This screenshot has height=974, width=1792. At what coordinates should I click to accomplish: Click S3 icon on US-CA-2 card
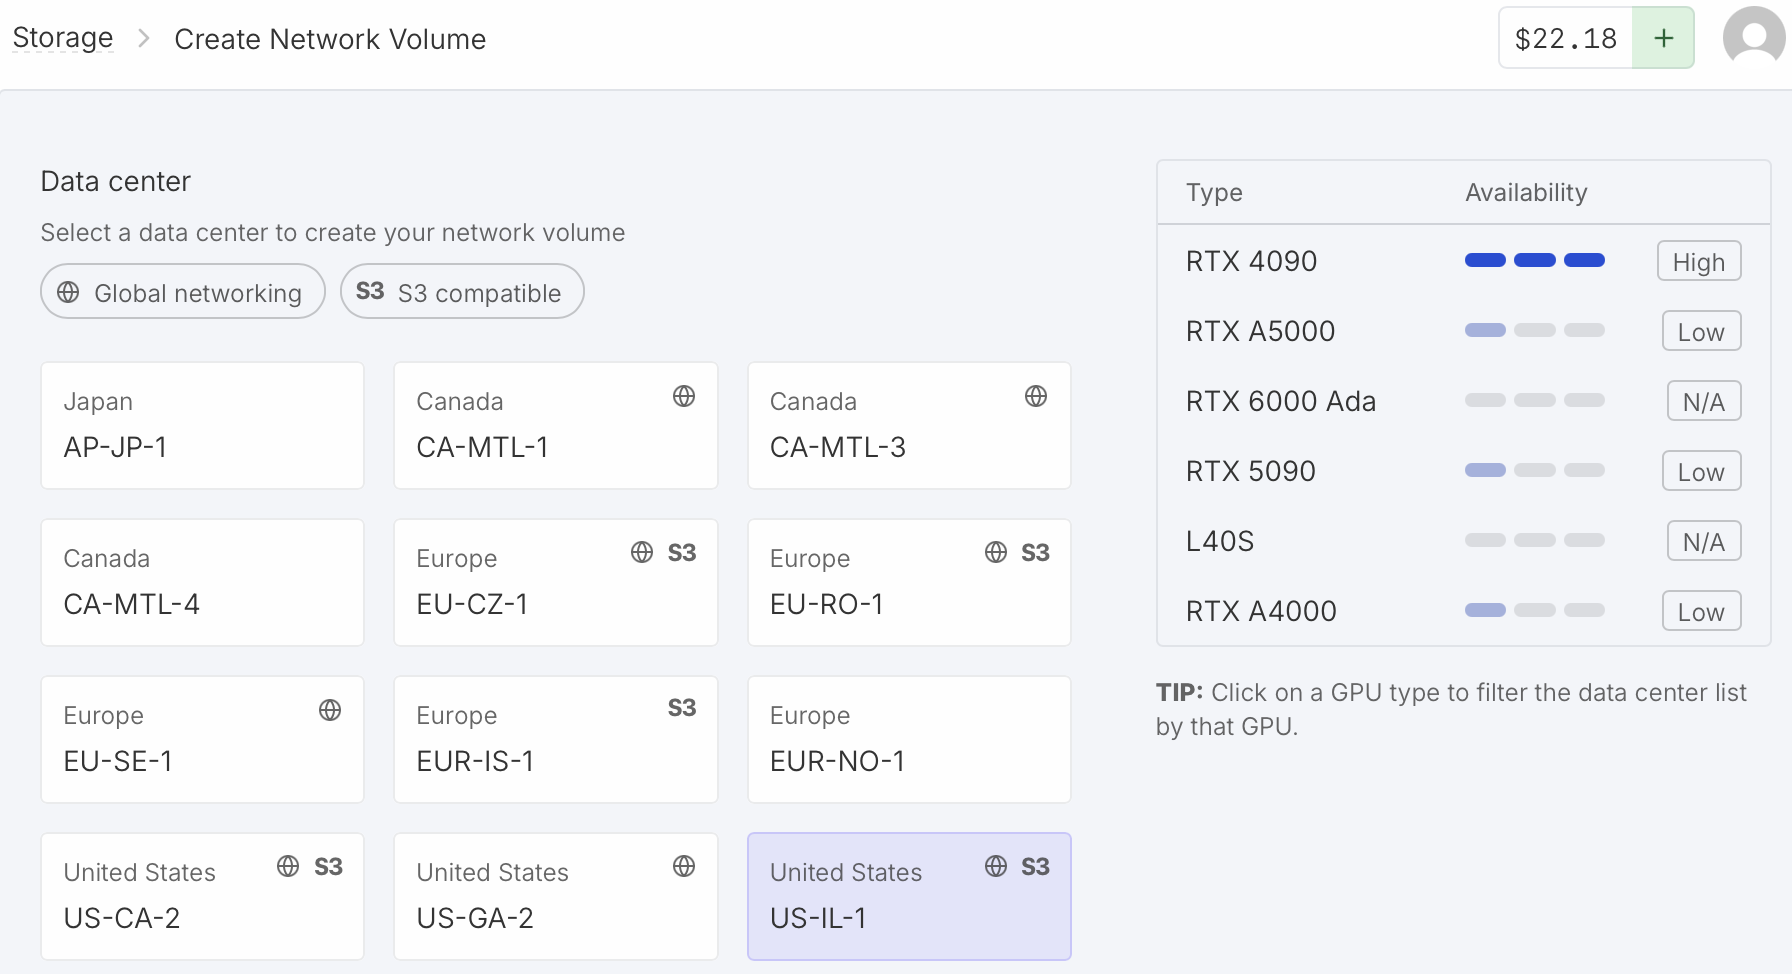click(x=328, y=867)
